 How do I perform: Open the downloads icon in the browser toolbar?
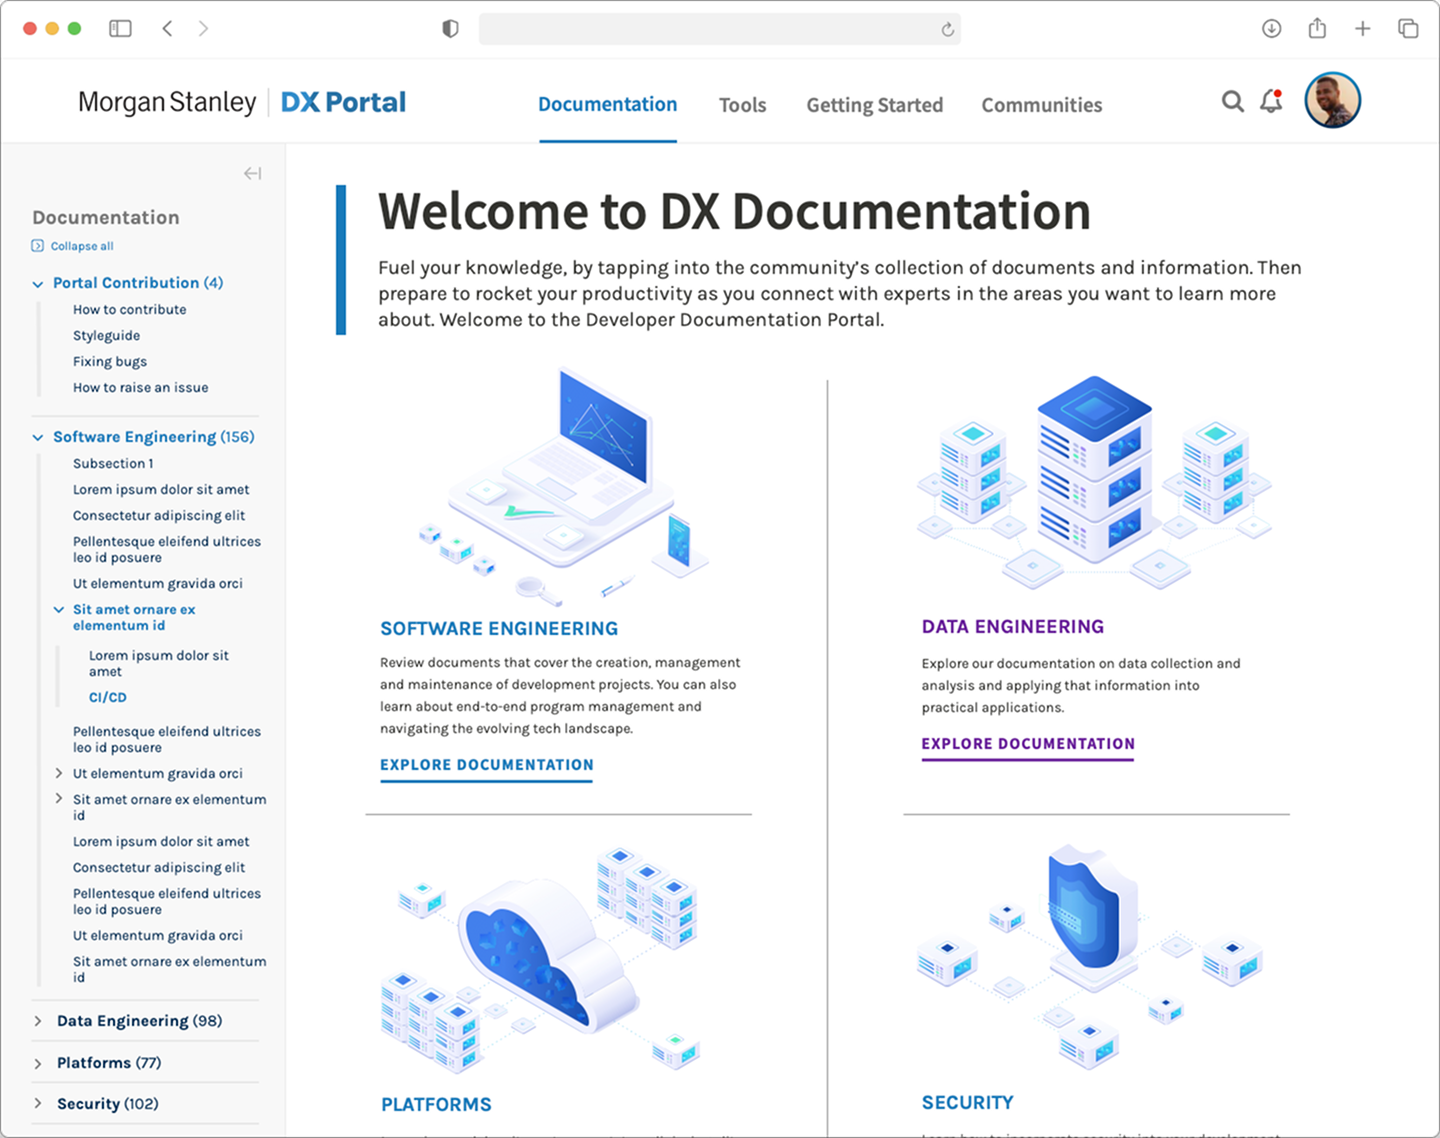click(x=1272, y=28)
